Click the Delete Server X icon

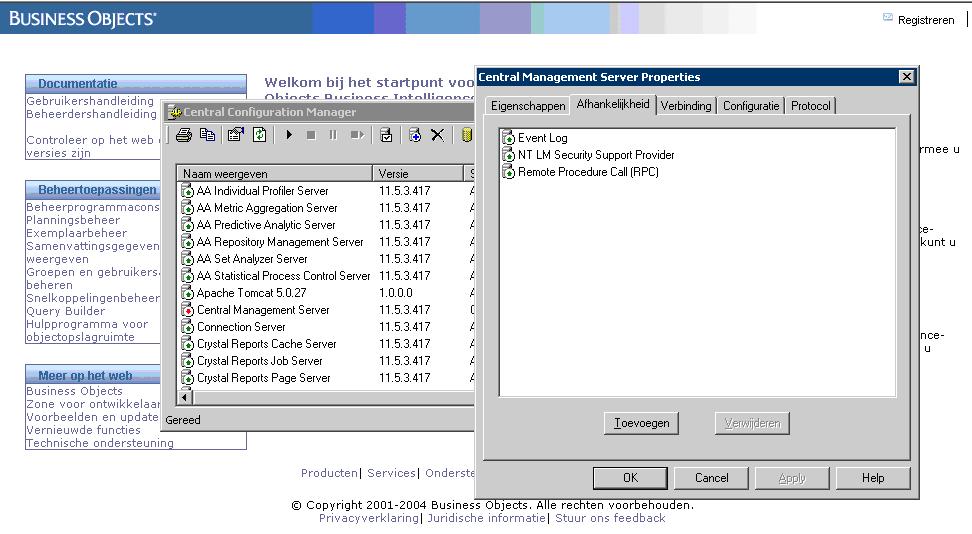(437, 135)
